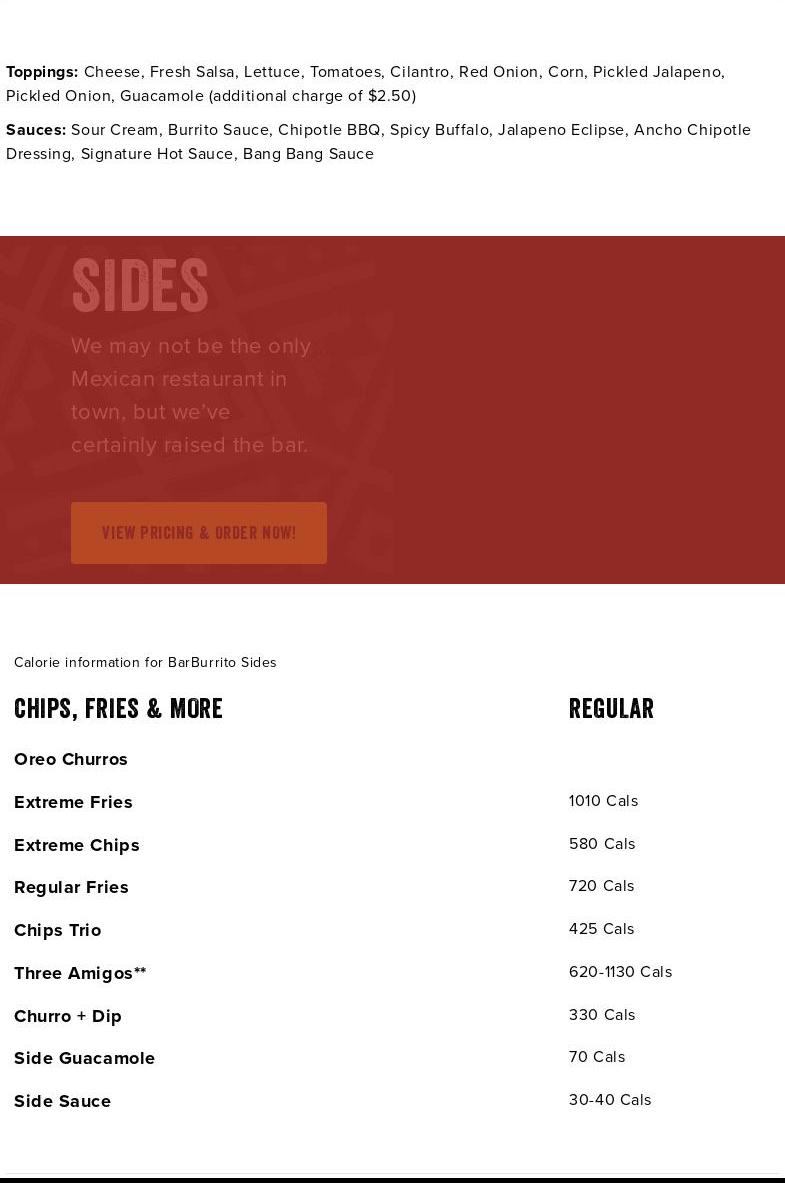Click the Regular column heading
The width and height of the screenshot is (785, 1183).
coord(611,709)
